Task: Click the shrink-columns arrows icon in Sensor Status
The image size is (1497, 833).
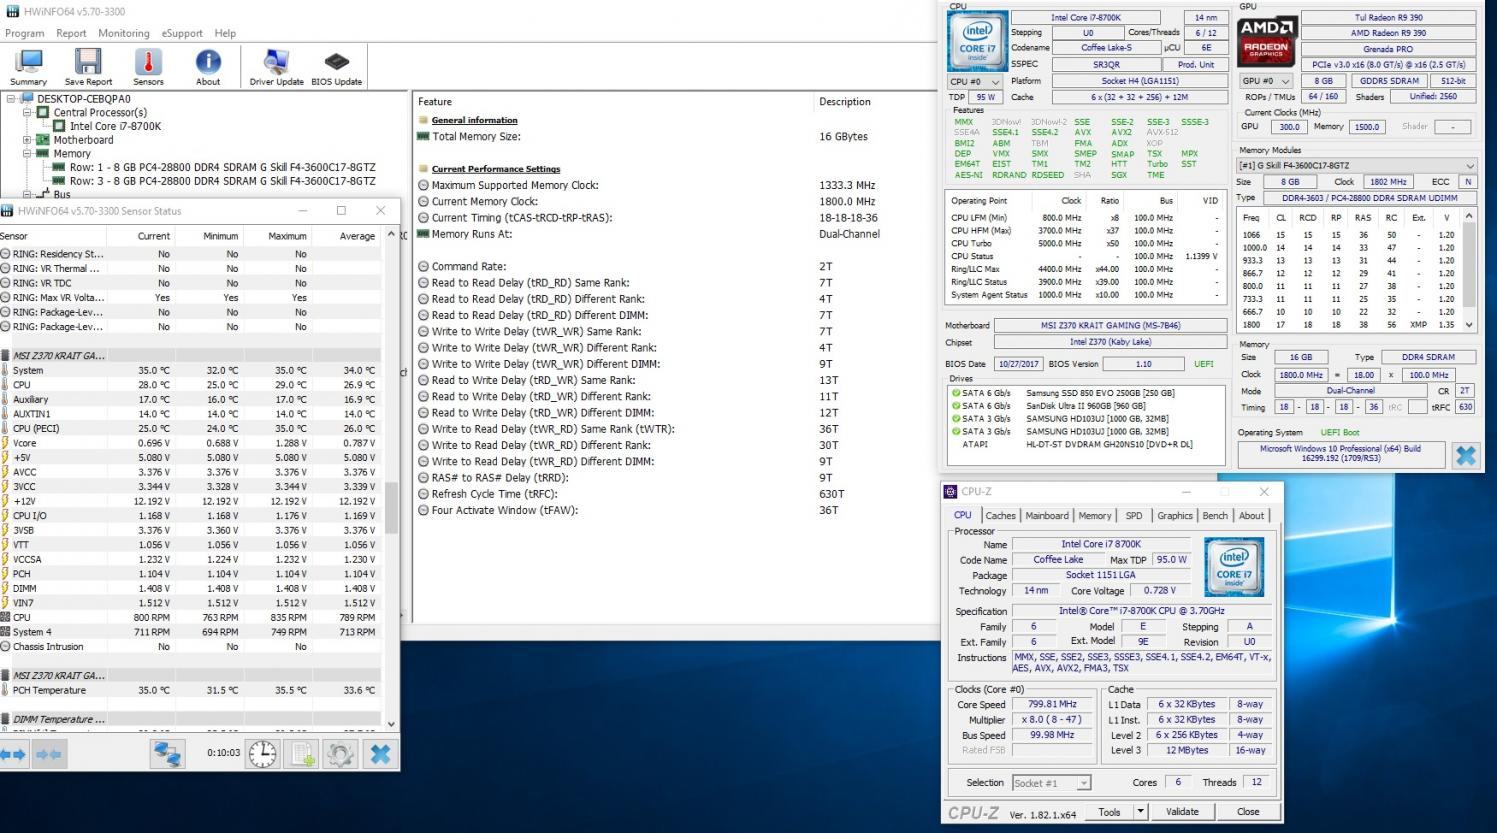Action: coord(49,754)
